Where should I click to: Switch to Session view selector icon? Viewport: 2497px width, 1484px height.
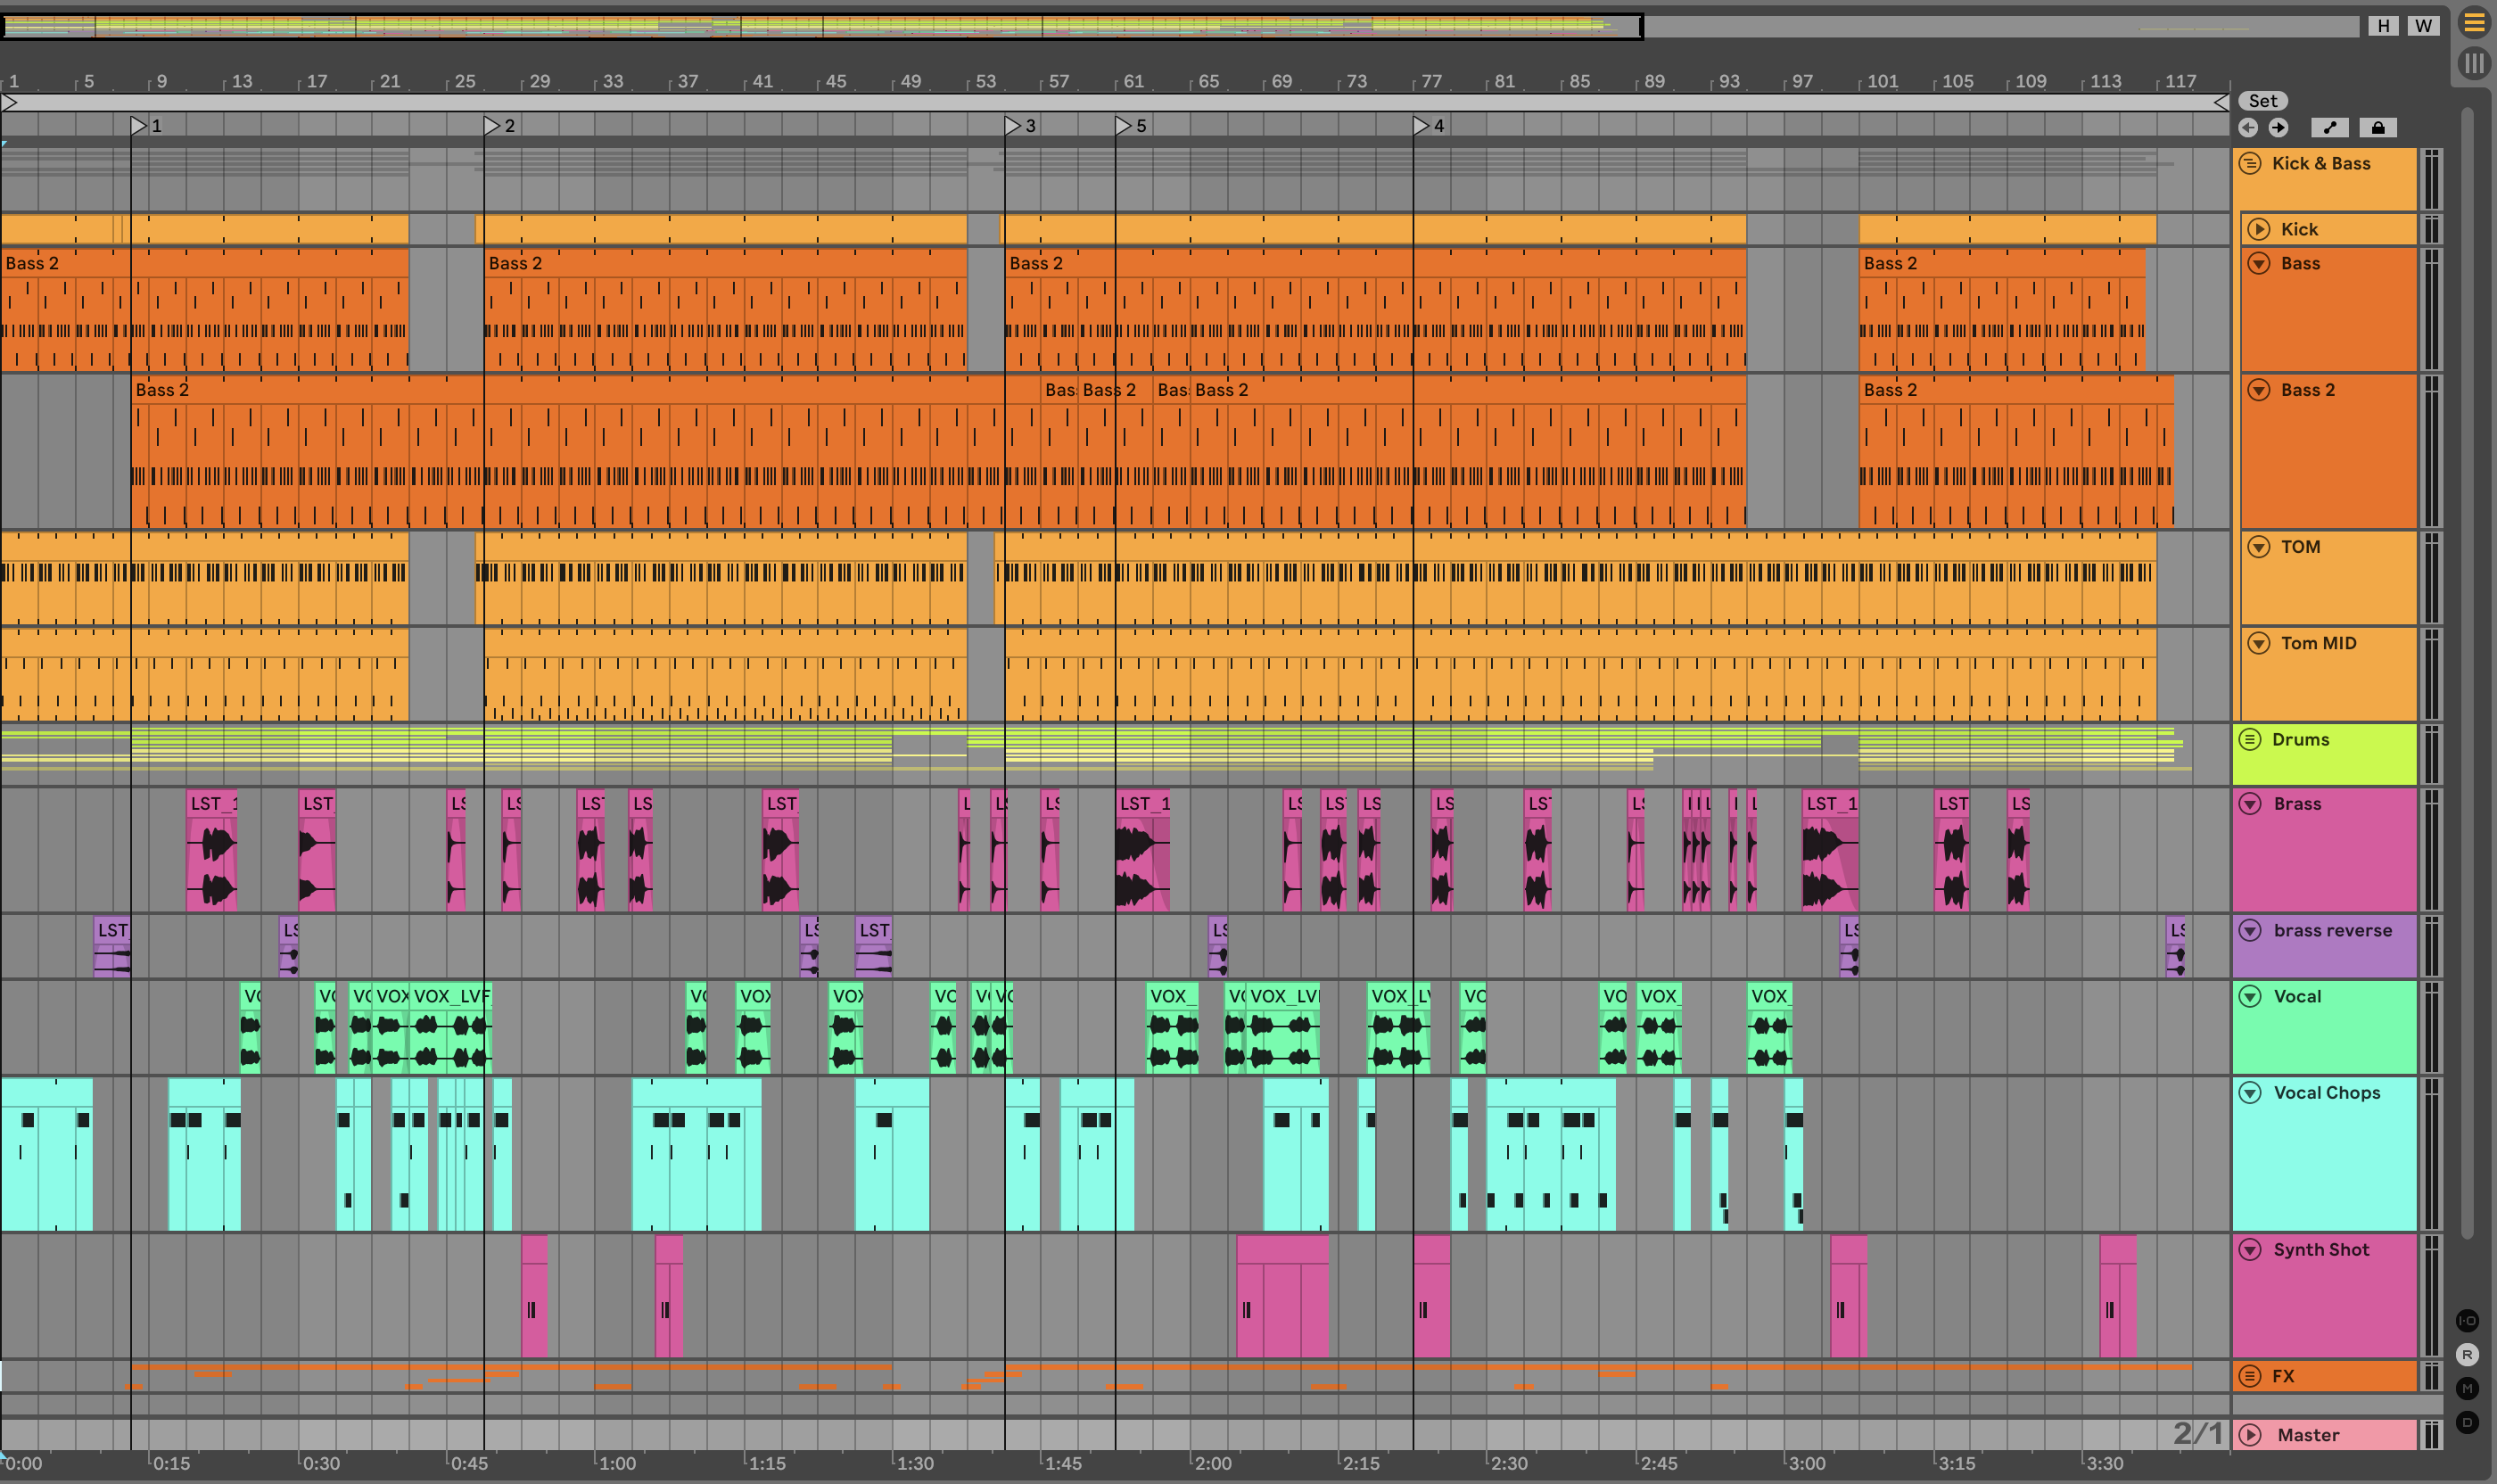click(x=2474, y=64)
